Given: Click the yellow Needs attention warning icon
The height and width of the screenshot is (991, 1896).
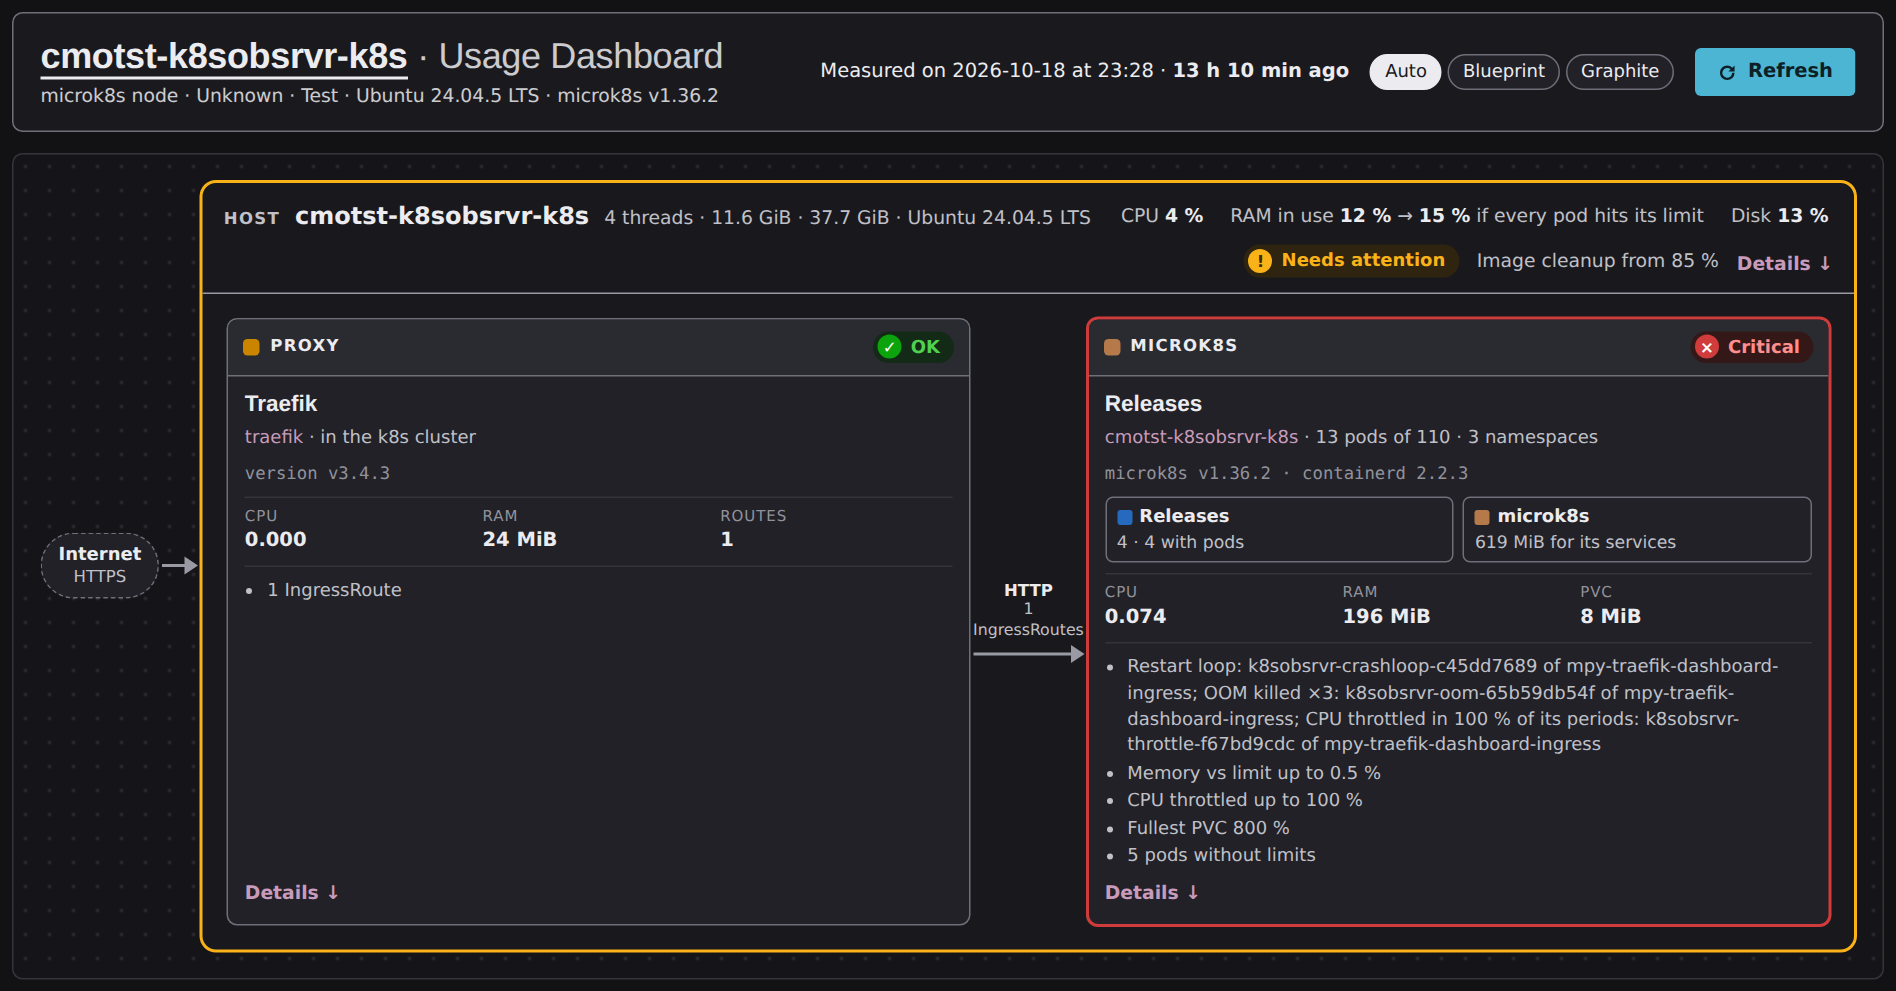Looking at the screenshot, I should click(x=1260, y=261).
